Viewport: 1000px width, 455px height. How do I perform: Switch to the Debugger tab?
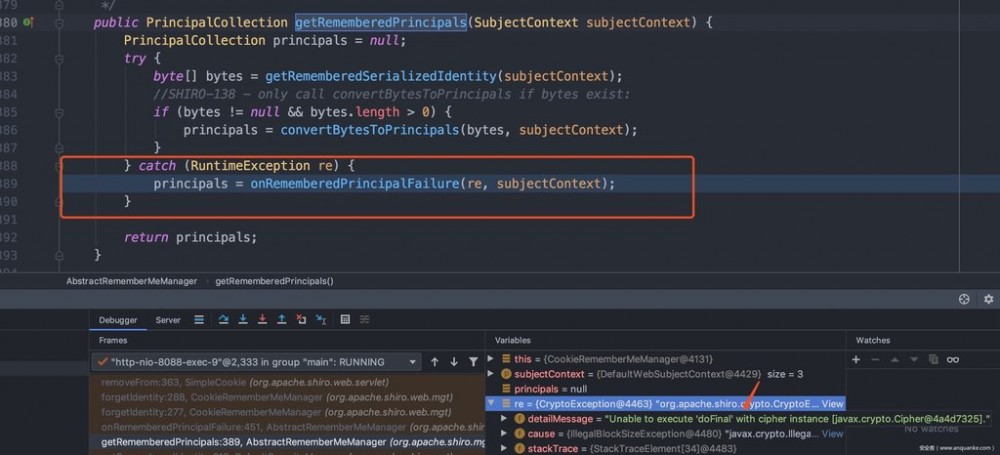click(x=118, y=320)
